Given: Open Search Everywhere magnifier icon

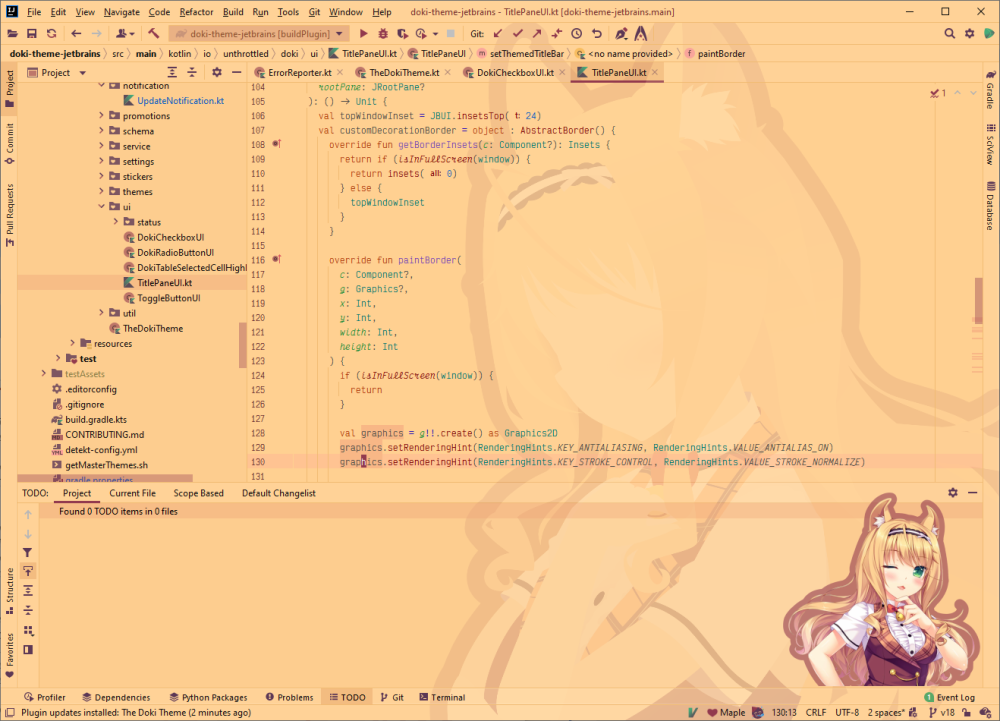Looking at the screenshot, I should tap(950, 34).
